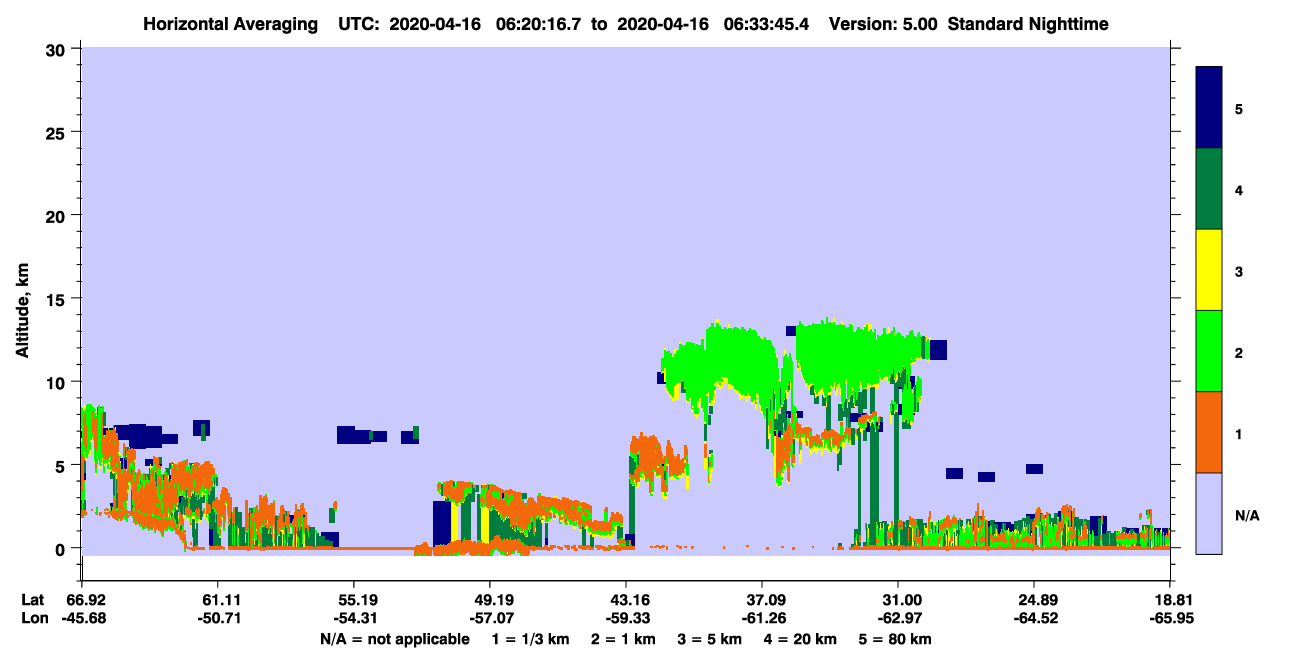Screen dimensions: 1300x667
Task: Click the y-axis tick label 25
Action: click(x=58, y=132)
